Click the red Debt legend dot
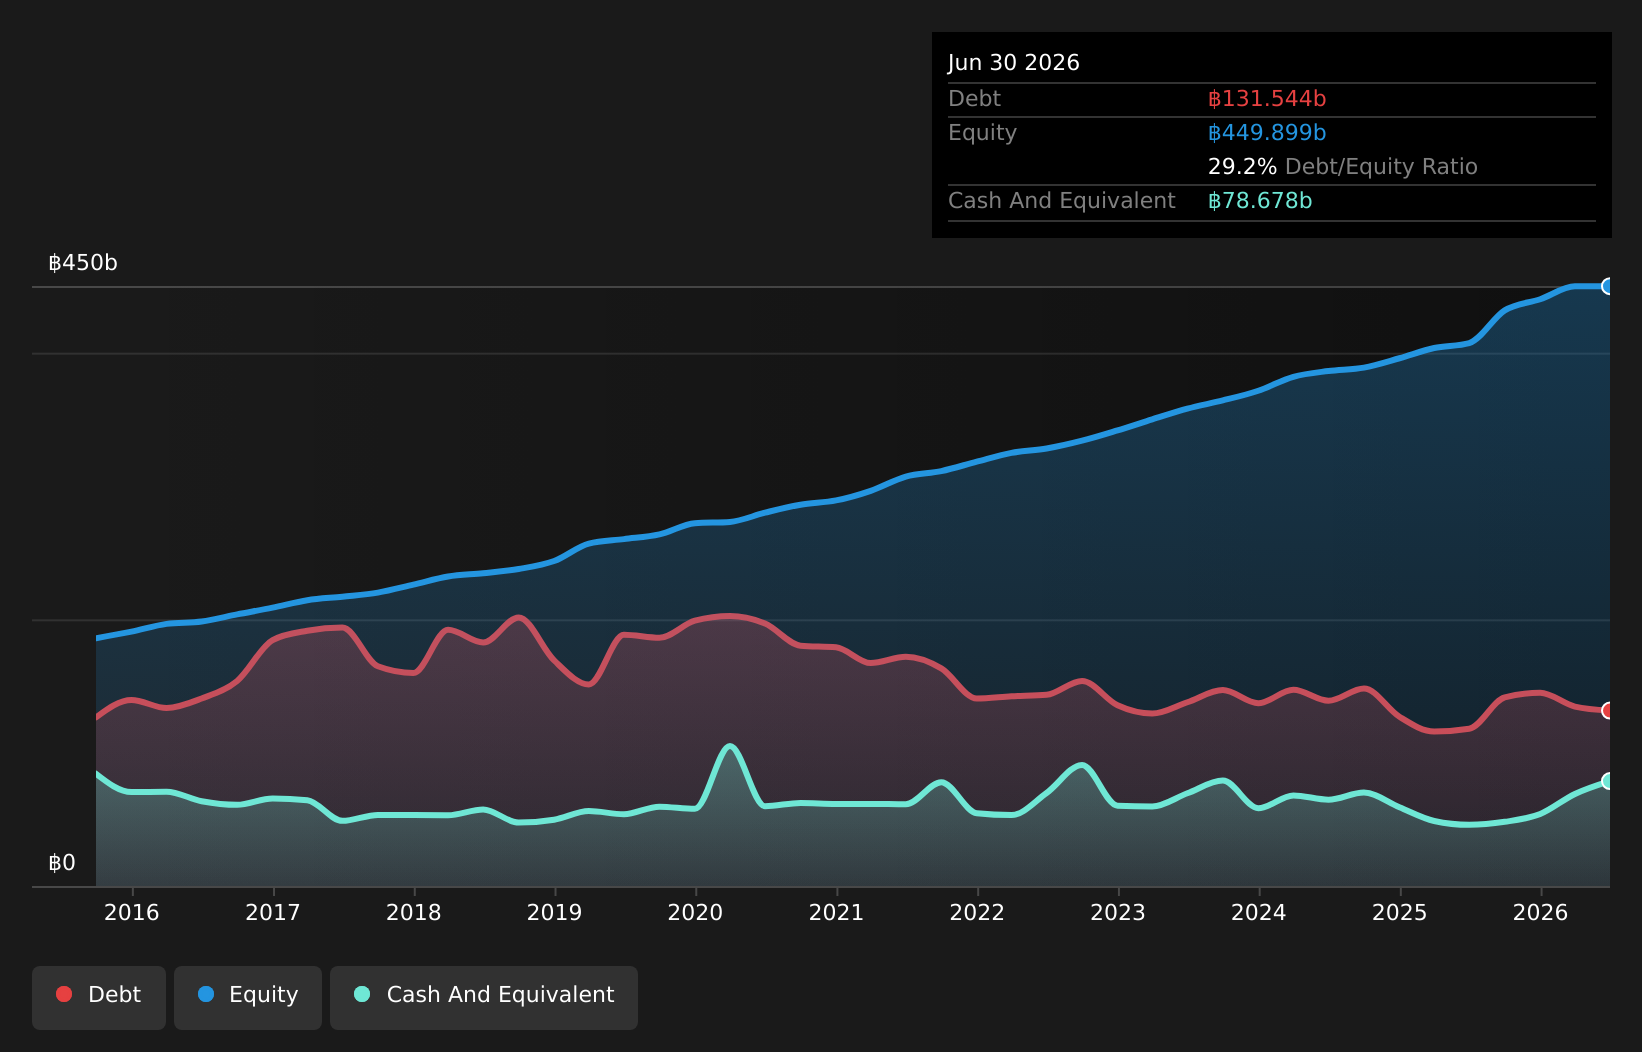 64,994
